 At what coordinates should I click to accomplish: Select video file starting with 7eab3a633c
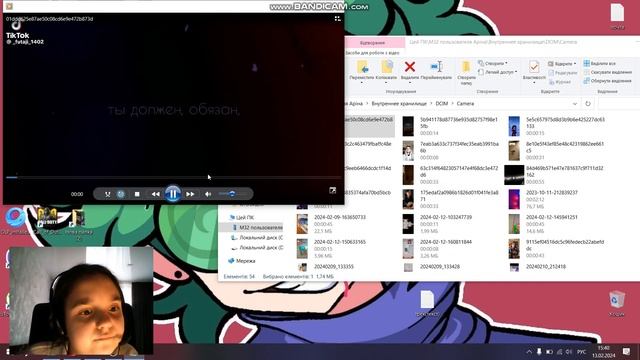click(x=451, y=151)
